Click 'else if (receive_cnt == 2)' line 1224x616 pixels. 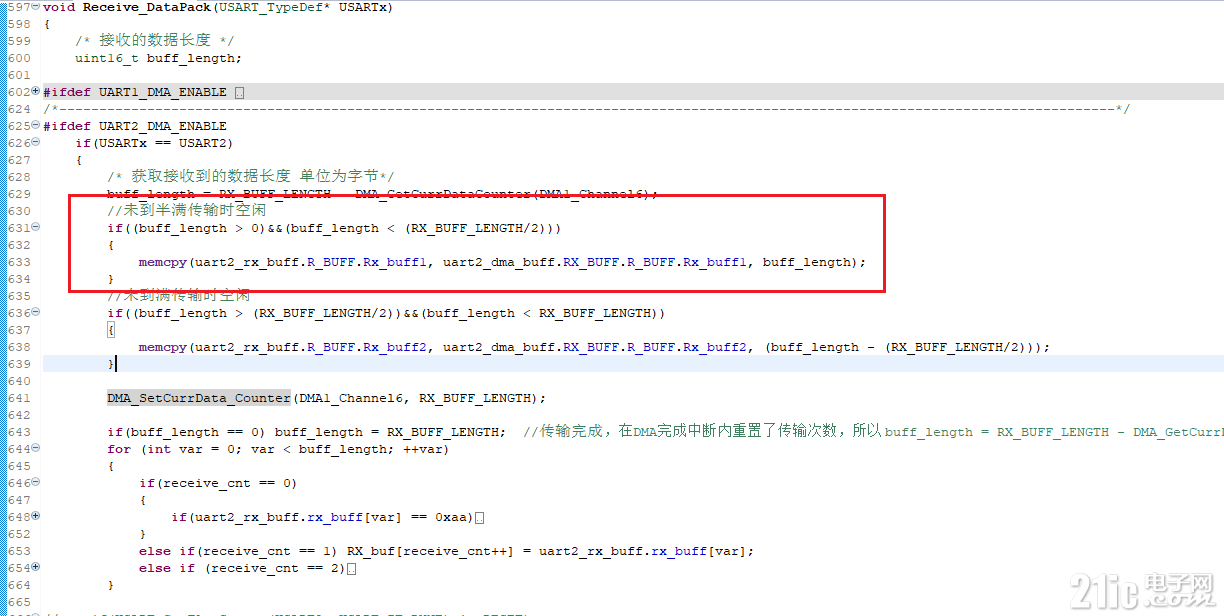pyautogui.click(x=242, y=568)
